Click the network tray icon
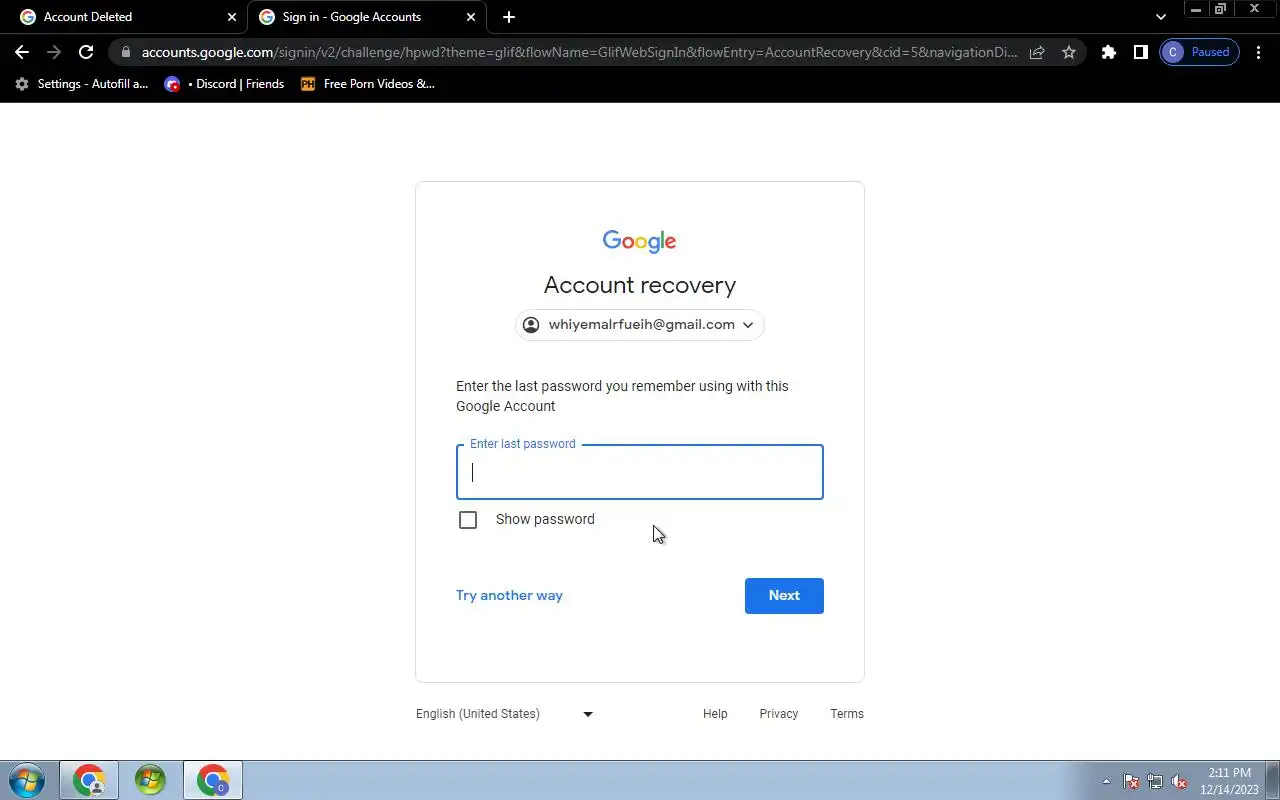Image resolution: width=1280 pixels, height=800 pixels. coord(1155,782)
